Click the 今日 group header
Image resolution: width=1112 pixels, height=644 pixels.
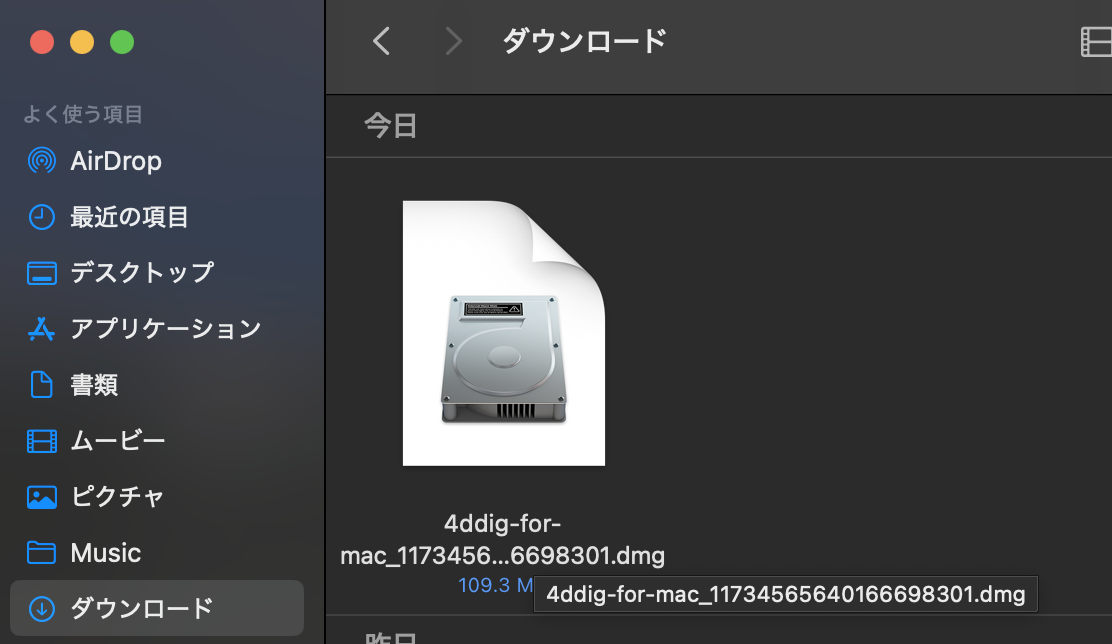[x=390, y=126]
